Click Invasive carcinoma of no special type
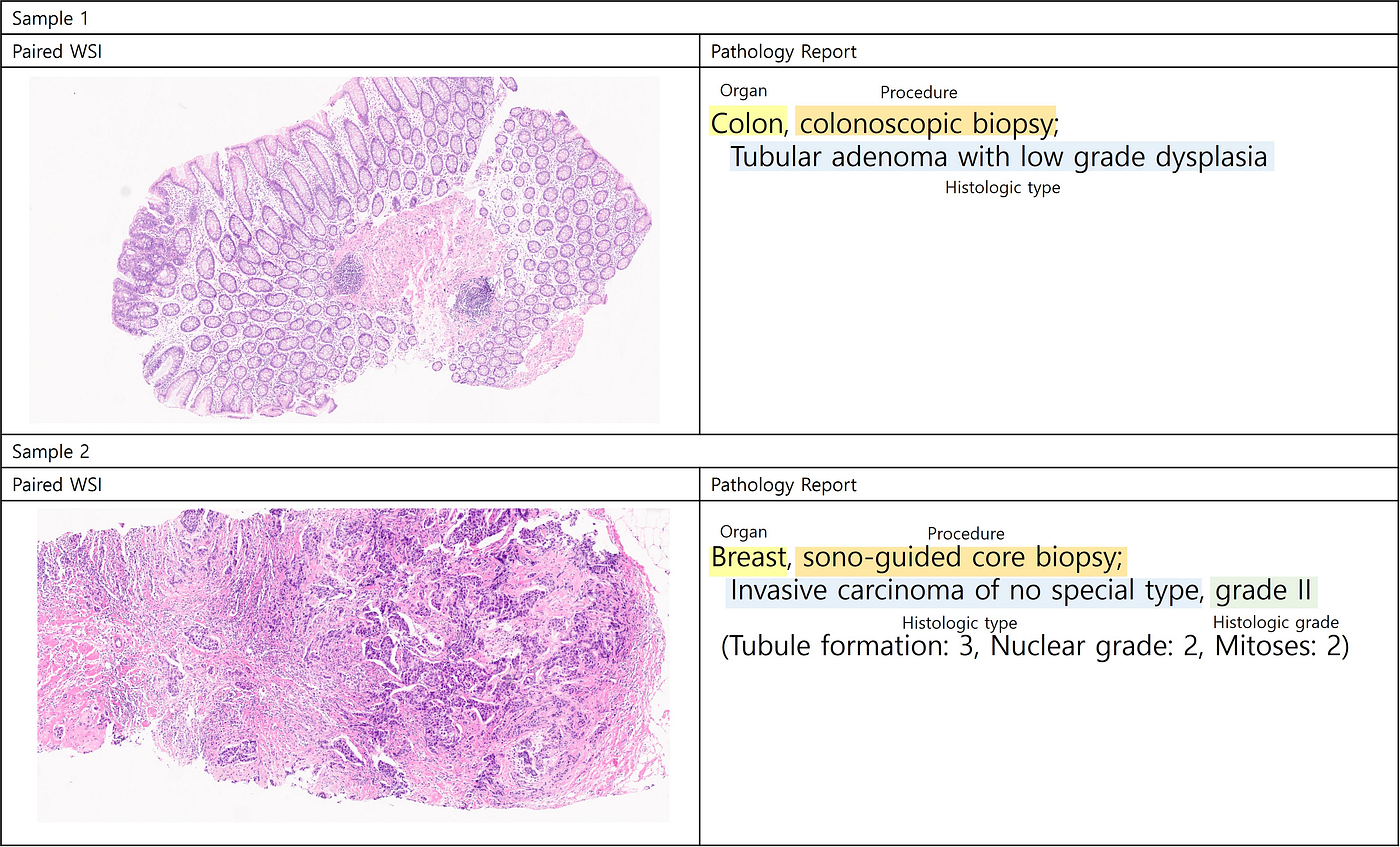 tap(965, 591)
